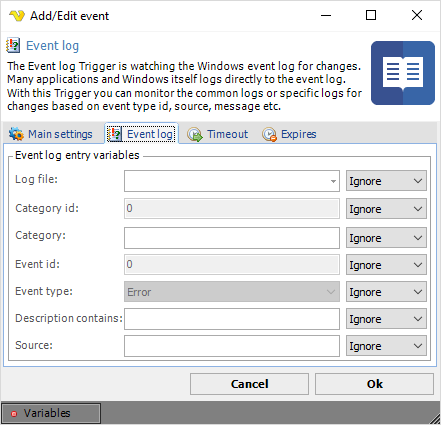Viewport: 441px width, 425px height.
Task: Click the Event log header notebook icon
Action: [13, 46]
